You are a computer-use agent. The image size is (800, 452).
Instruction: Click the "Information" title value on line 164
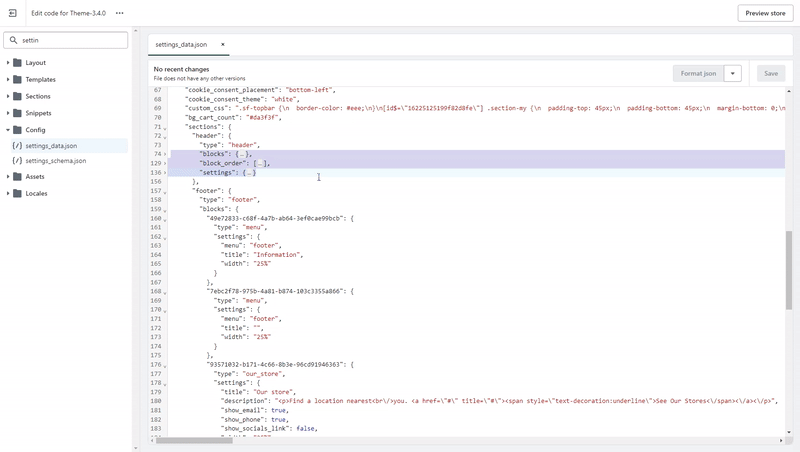[x=276, y=255]
